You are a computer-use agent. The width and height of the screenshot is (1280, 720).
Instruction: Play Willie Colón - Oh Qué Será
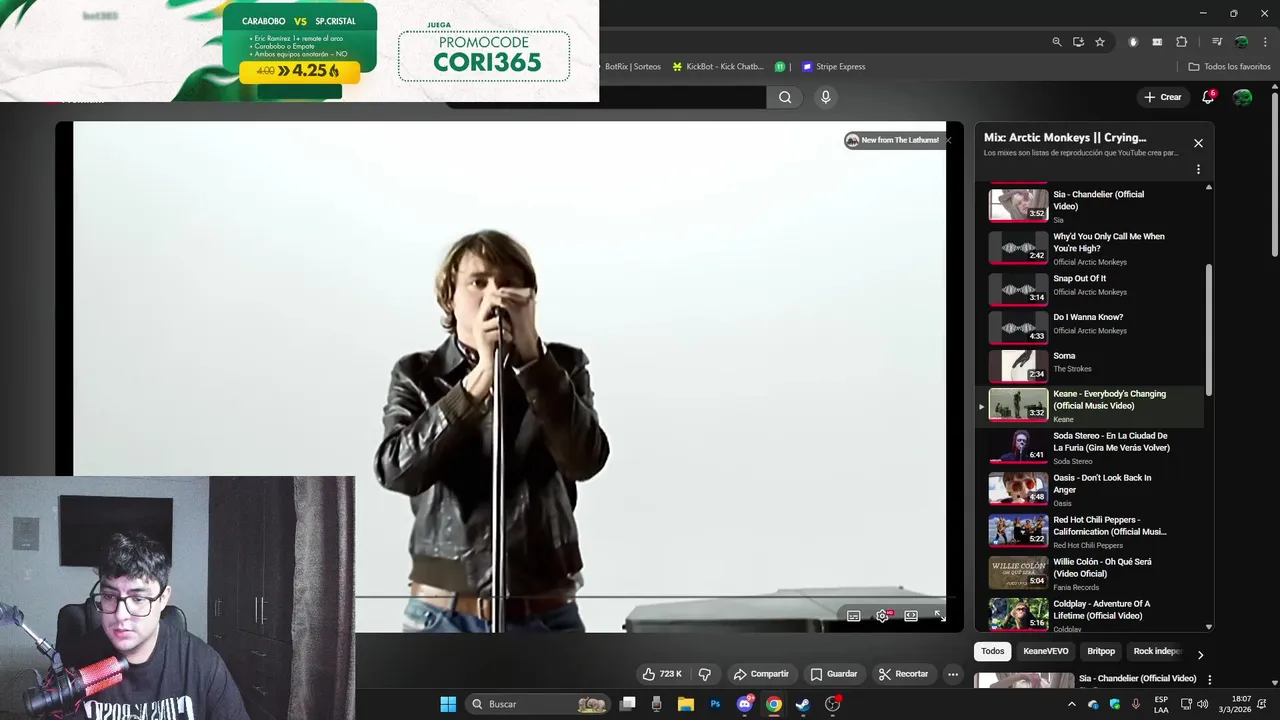pyautogui.click(x=1090, y=573)
